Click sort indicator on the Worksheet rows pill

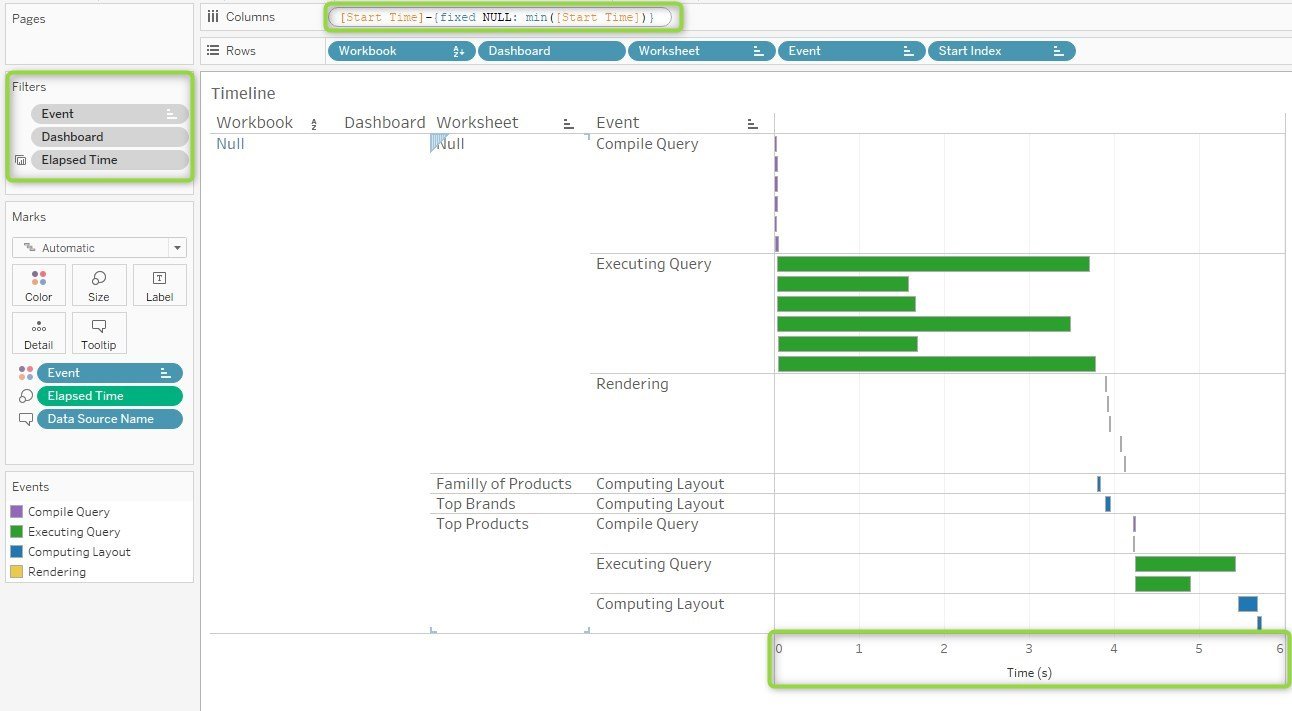tap(760, 51)
